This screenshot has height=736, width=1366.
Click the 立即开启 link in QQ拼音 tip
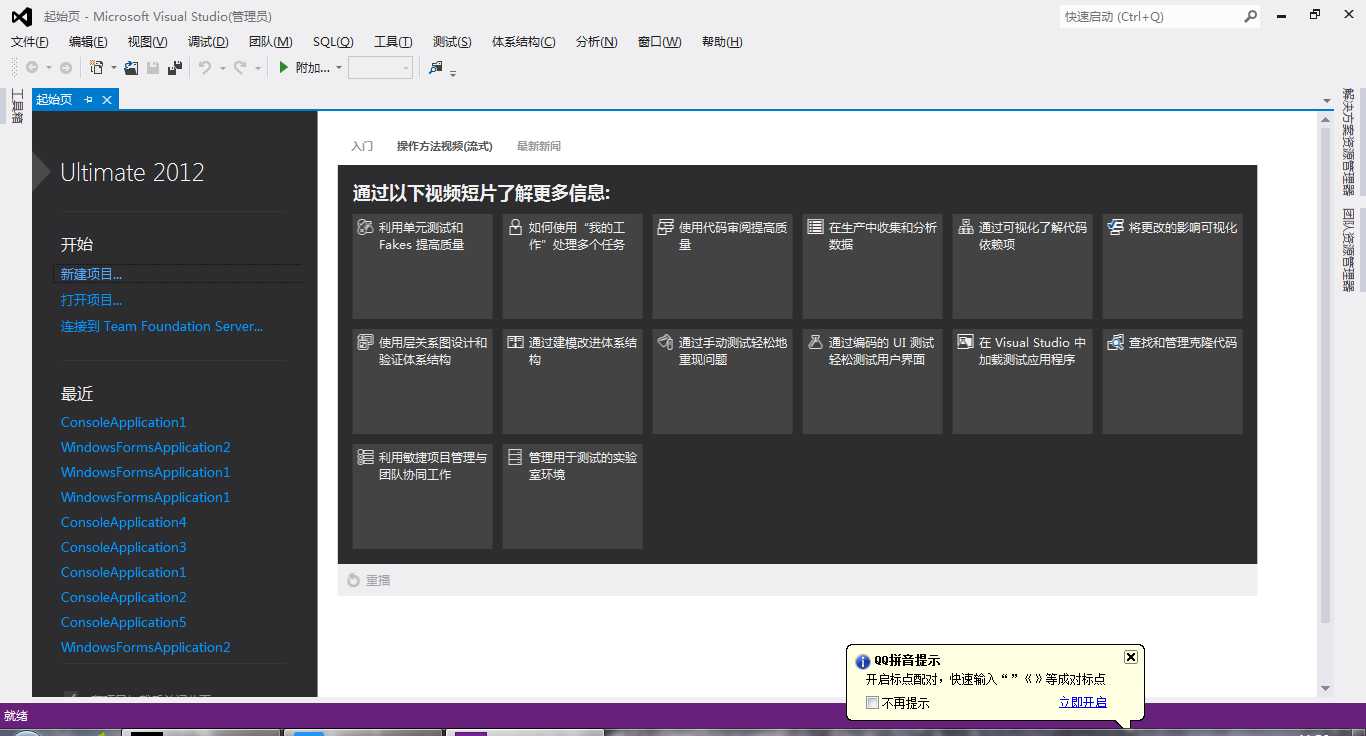coord(1083,702)
